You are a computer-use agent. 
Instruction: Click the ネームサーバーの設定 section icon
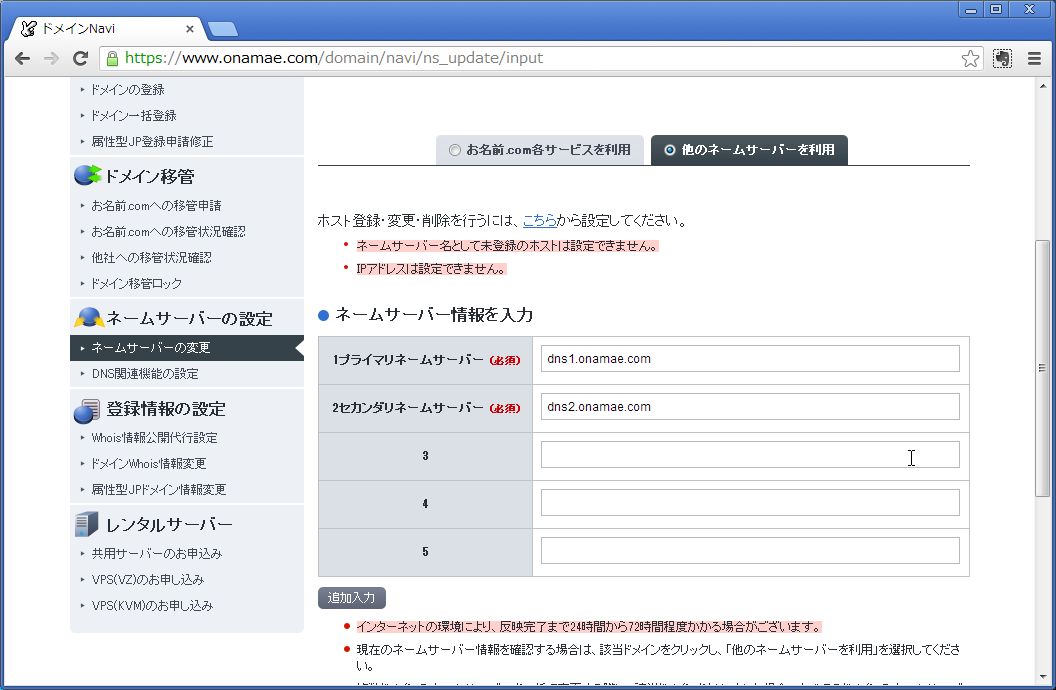tap(88, 318)
